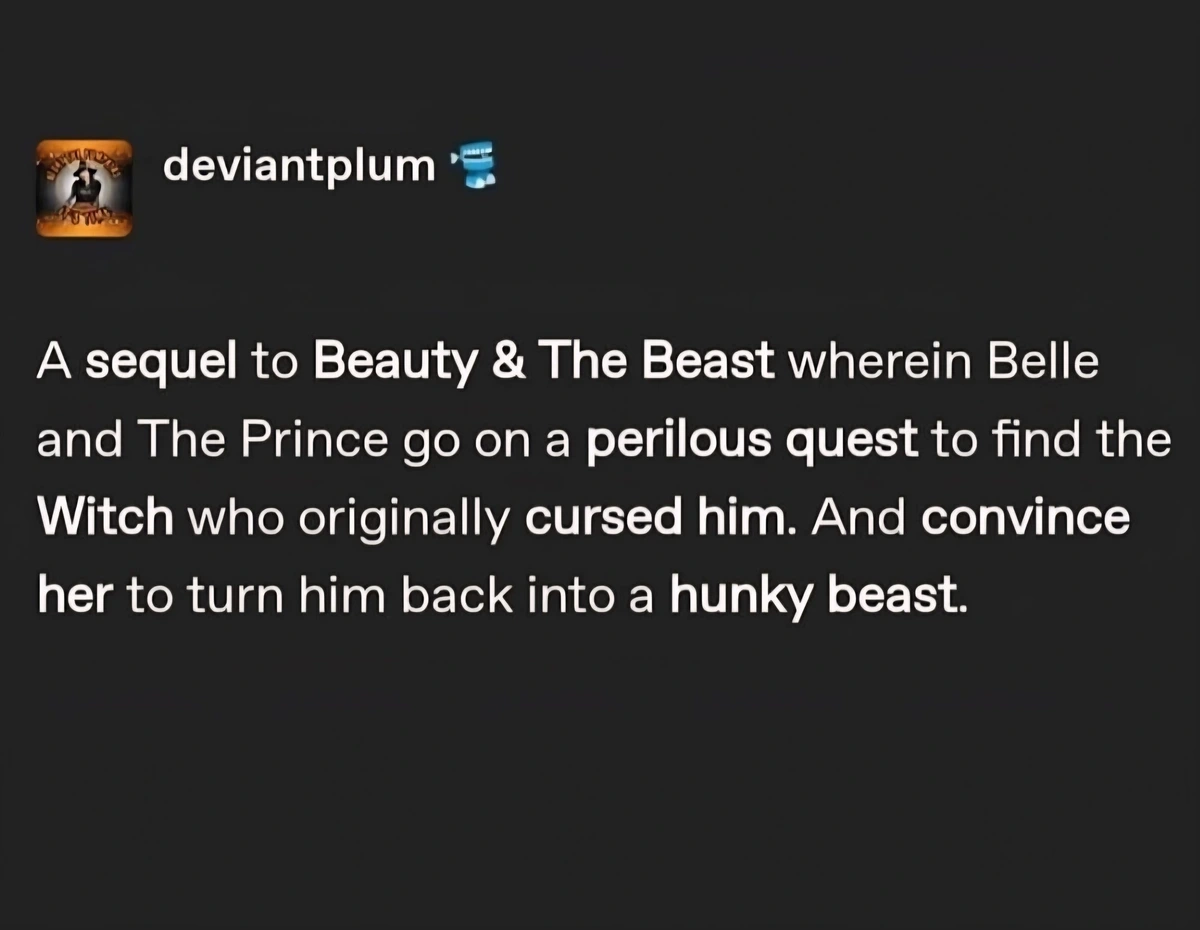This screenshot has height=930, width=1200.
Task: Click the bold word "convince"
Action: 1025,518
